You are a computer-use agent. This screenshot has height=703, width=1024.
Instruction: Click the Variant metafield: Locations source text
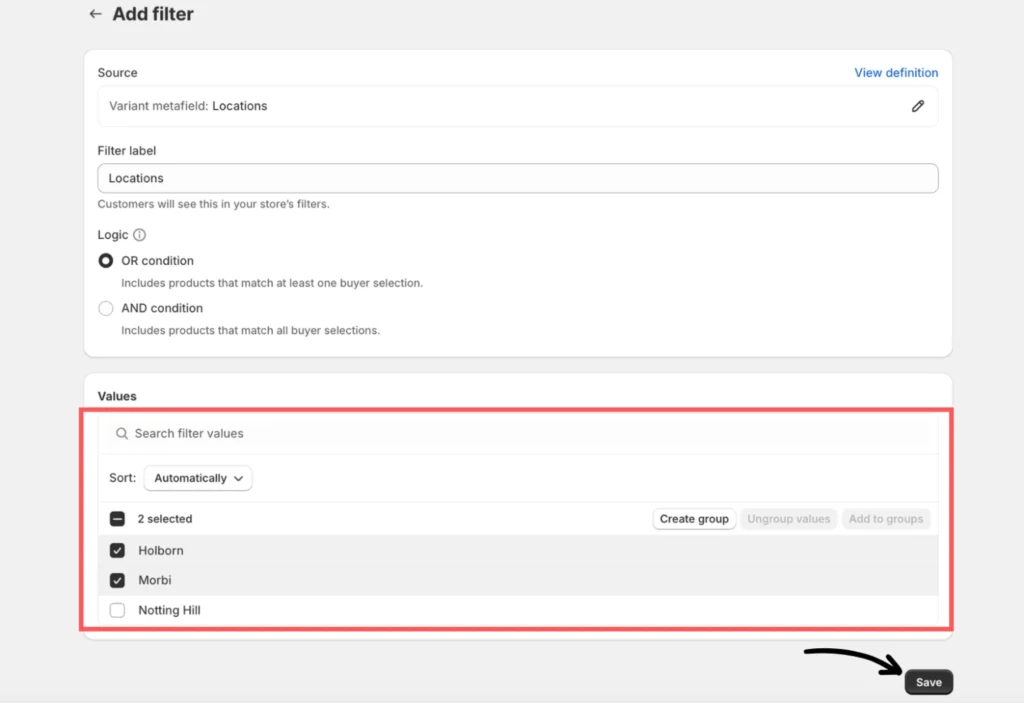point(188,106)
